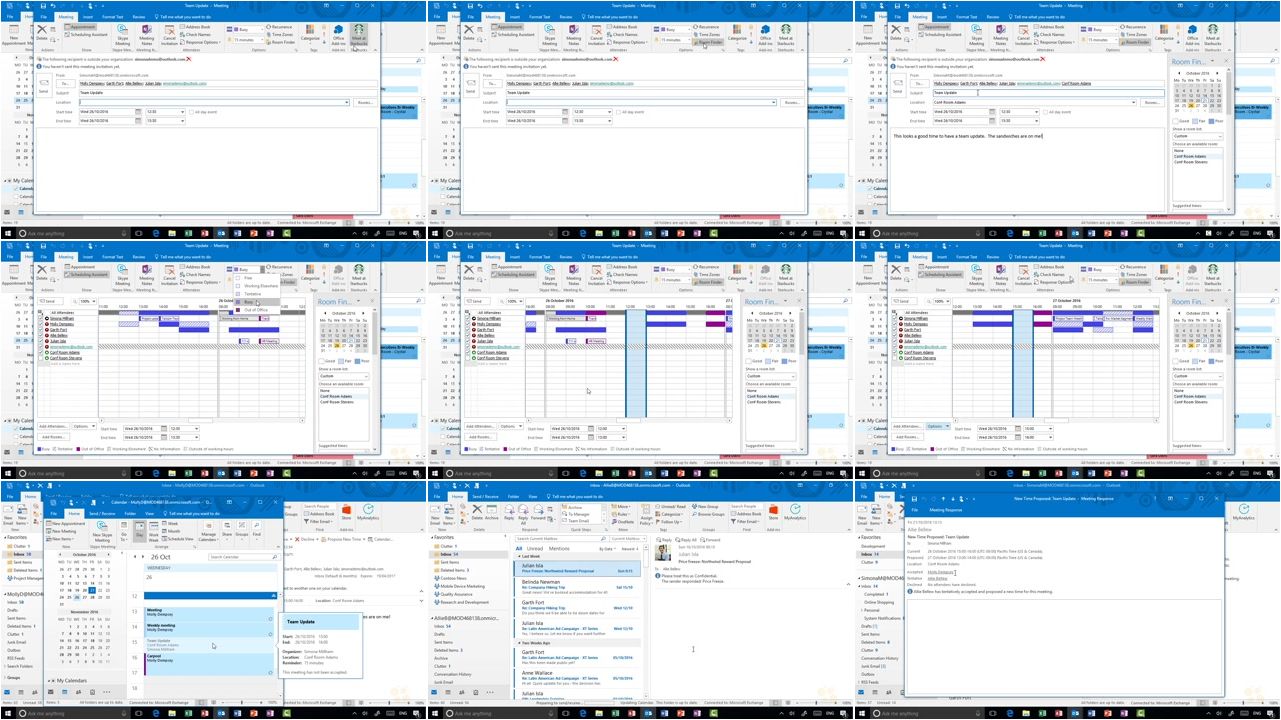
Task: Open Team Update appointment in Molly's calendar
Action: point(207,645)
